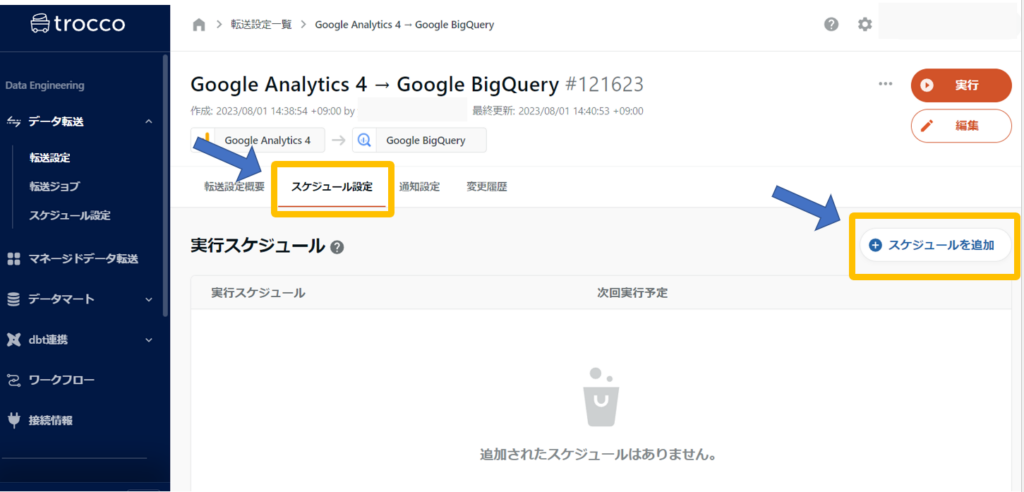Click the trocco logo
This screenshot has height=492, width=1024.
[78, 22]
